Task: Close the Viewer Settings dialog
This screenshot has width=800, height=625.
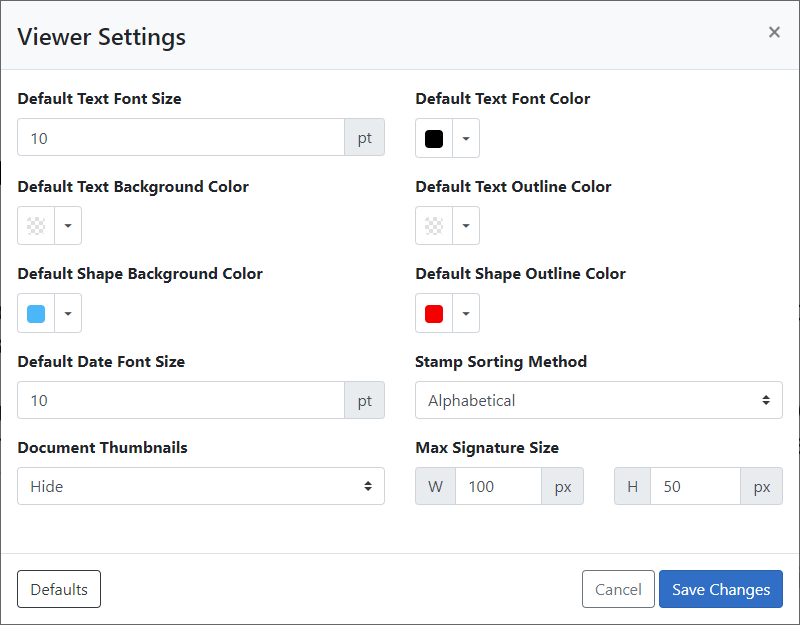Action: (x=774, y=31)
